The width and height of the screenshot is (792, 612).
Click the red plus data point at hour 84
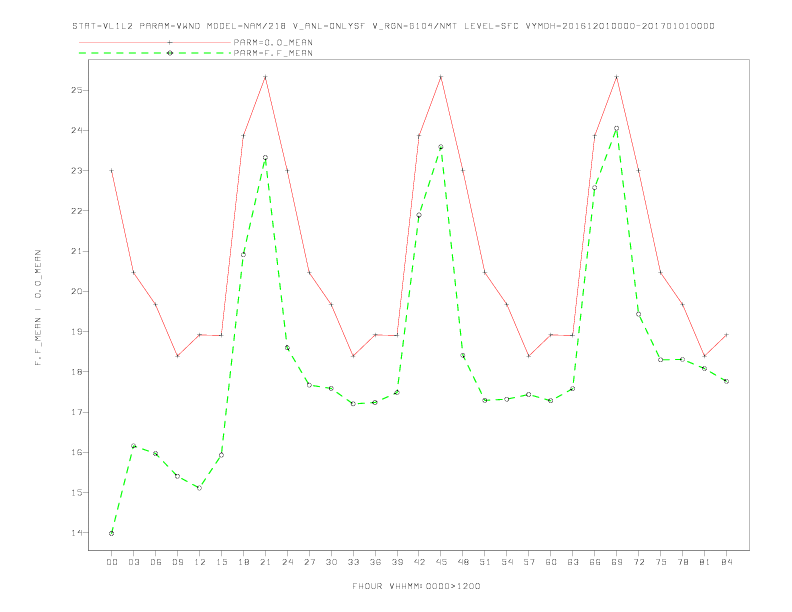726,335
